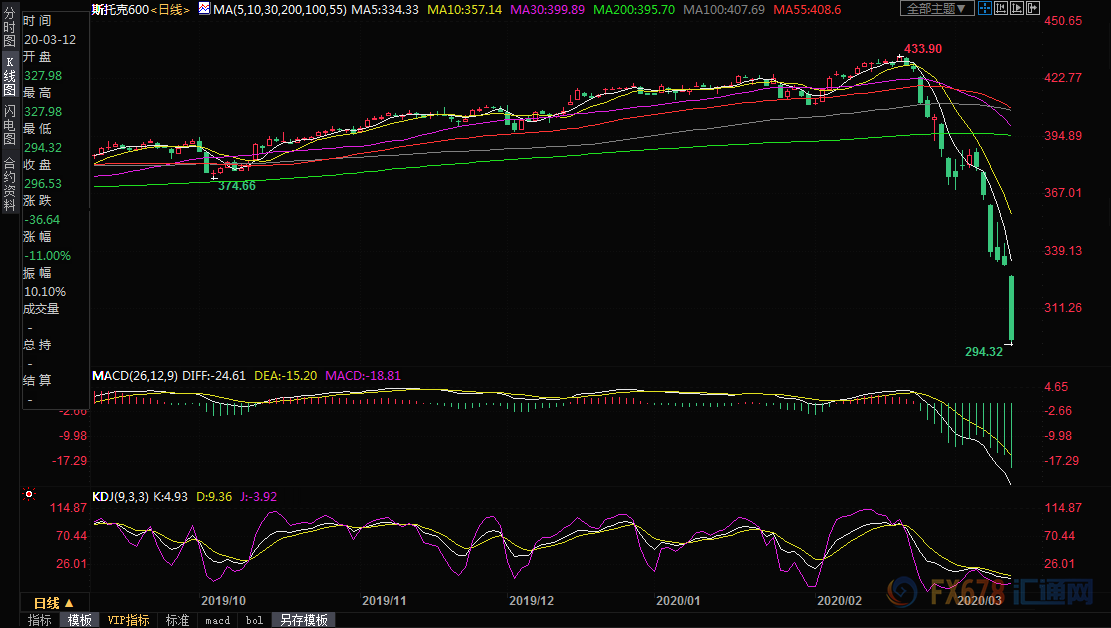Apply the macd template
This screenshot has width=1111, height=628.
pyautogui.click(x=217, y=620)
